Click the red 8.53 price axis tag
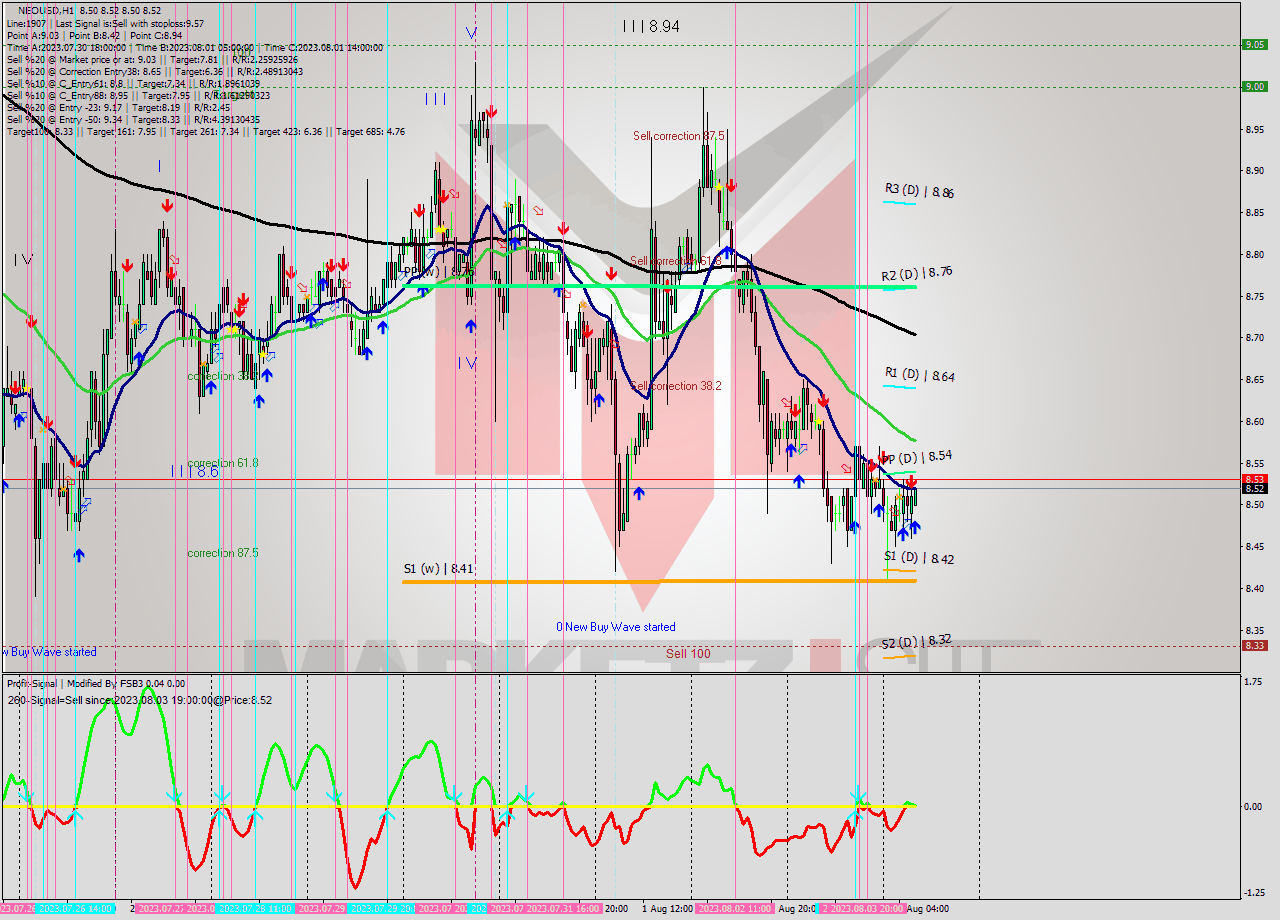Image resolution: width=1280 pixels, height=920 pixels. click(x=1254, y=479)
